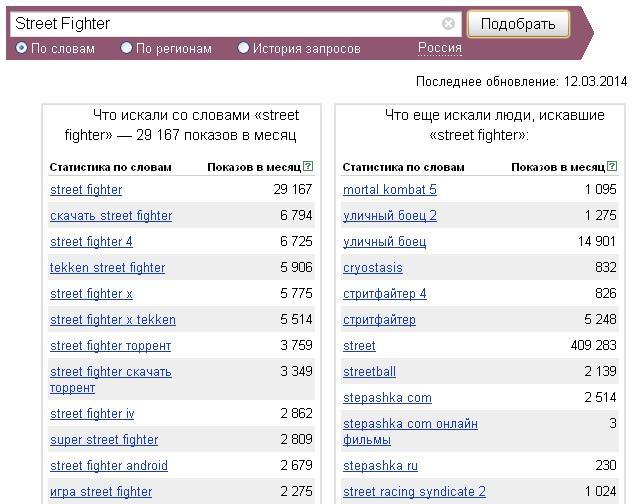Open the 'street fighter' keyword link
Viewport: 641px width, 504px height.
pos(86,190)
